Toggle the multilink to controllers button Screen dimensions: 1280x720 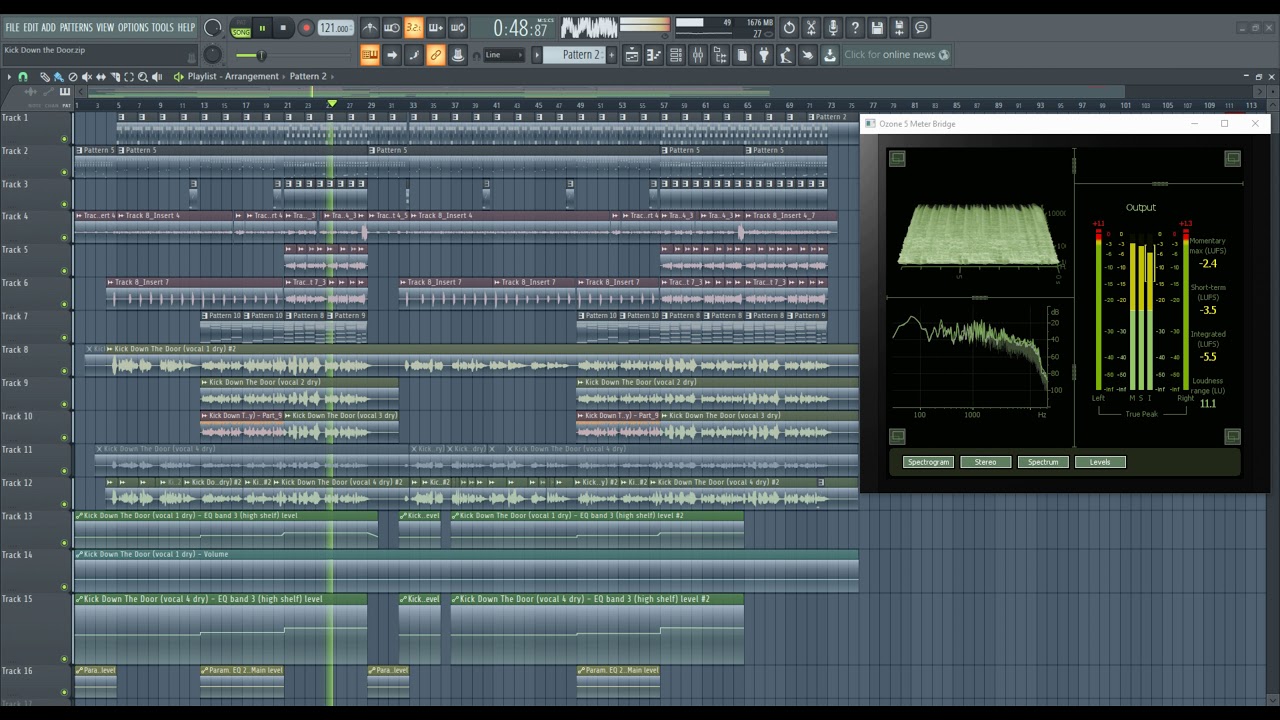(x=436, y=55)
